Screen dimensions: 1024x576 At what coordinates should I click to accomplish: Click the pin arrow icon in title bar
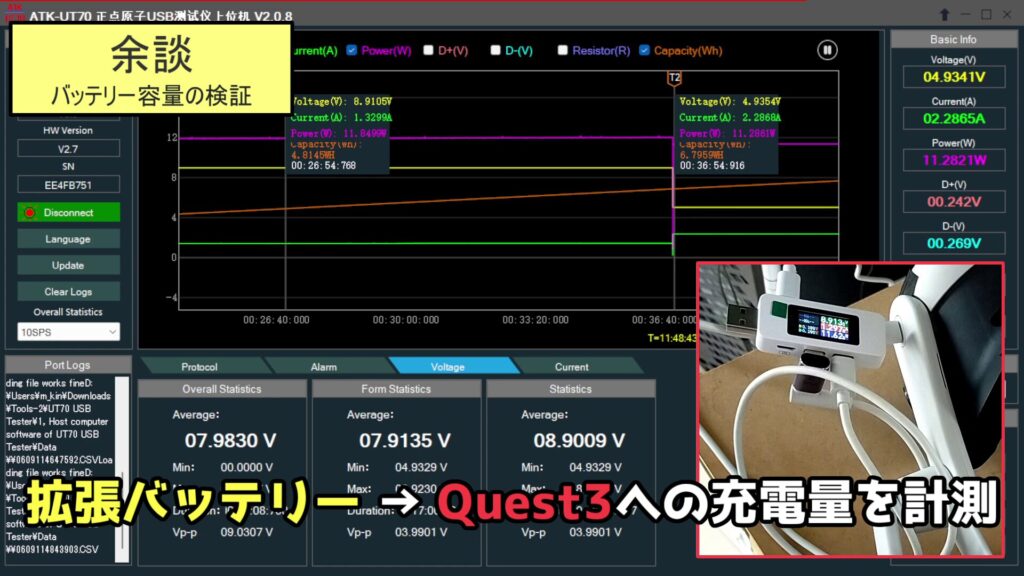pyautogui.click(x=944, y=14)
